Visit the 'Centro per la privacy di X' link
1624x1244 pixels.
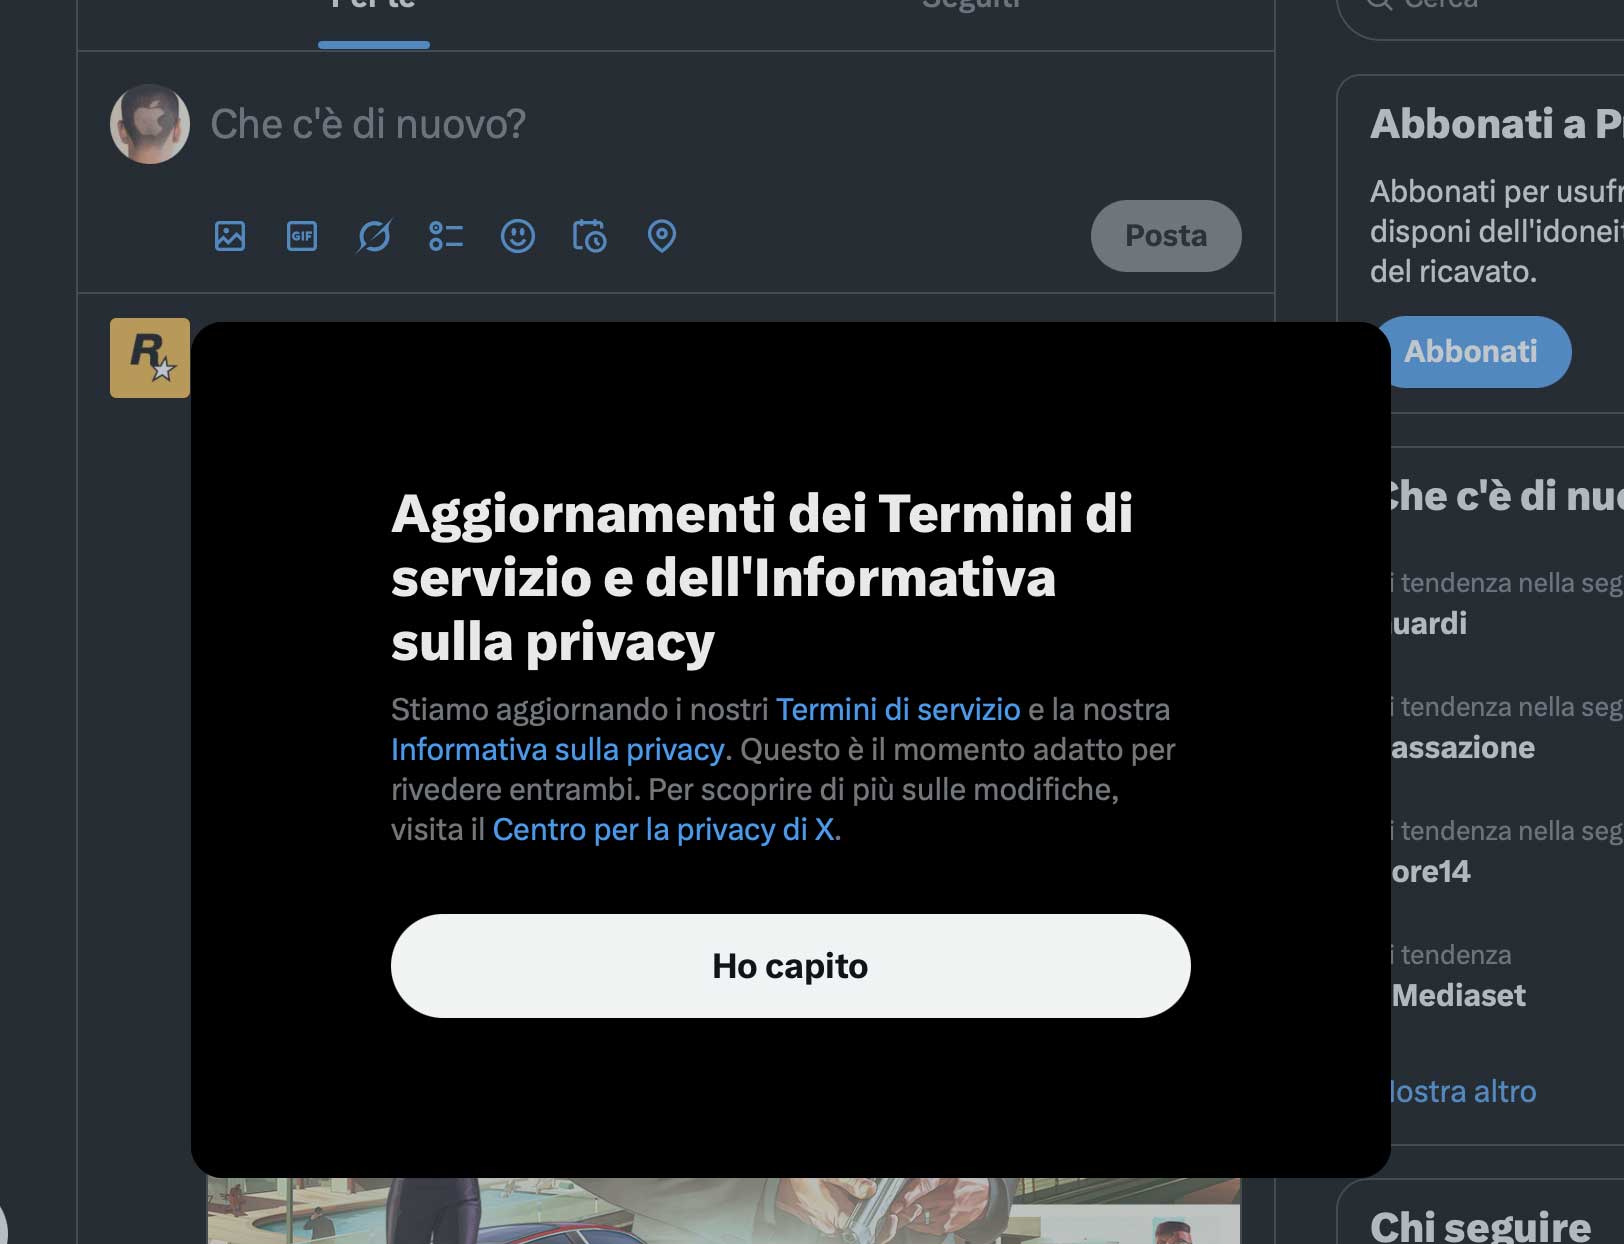tap(666, 829)
